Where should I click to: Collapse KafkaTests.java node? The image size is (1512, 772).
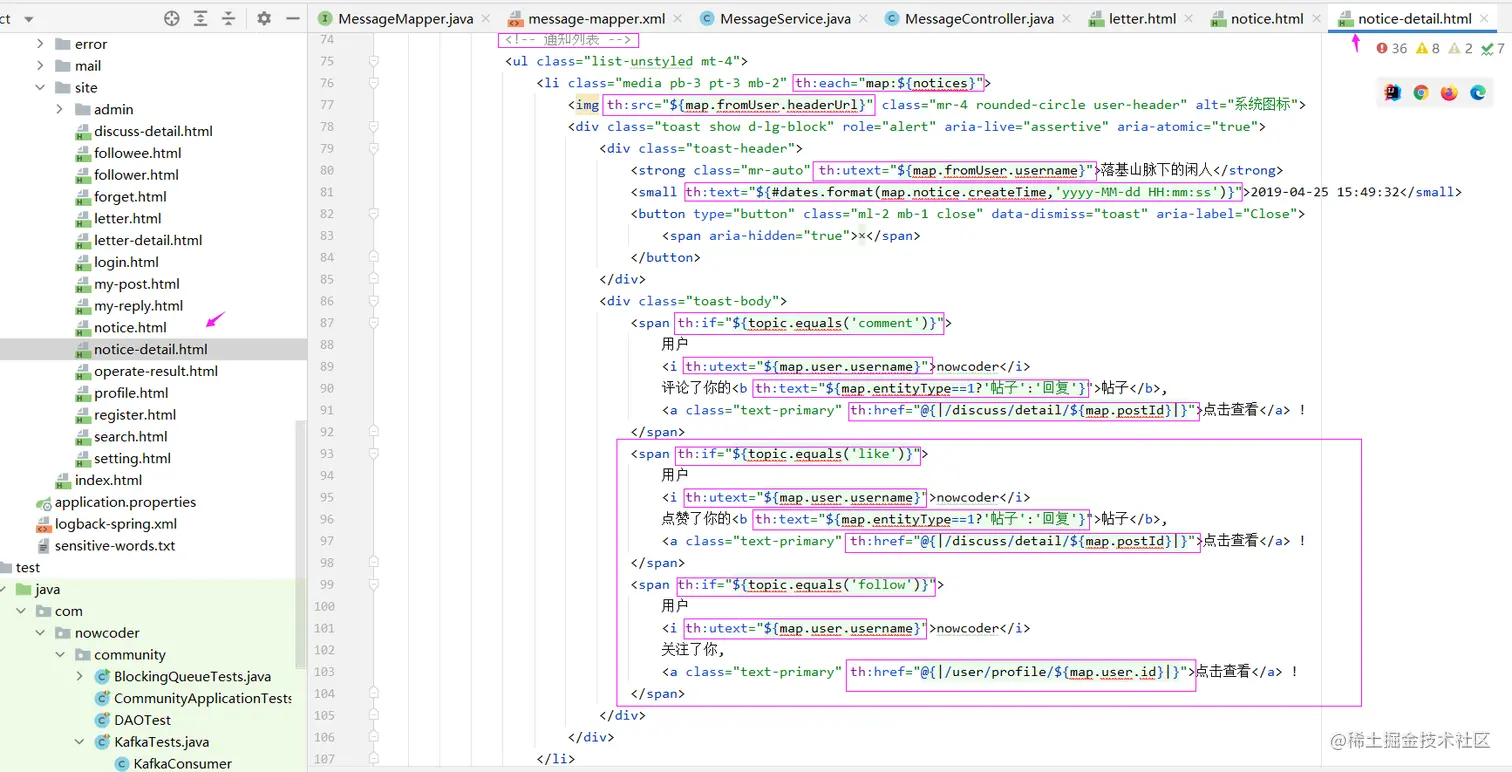tap(80, 742)
